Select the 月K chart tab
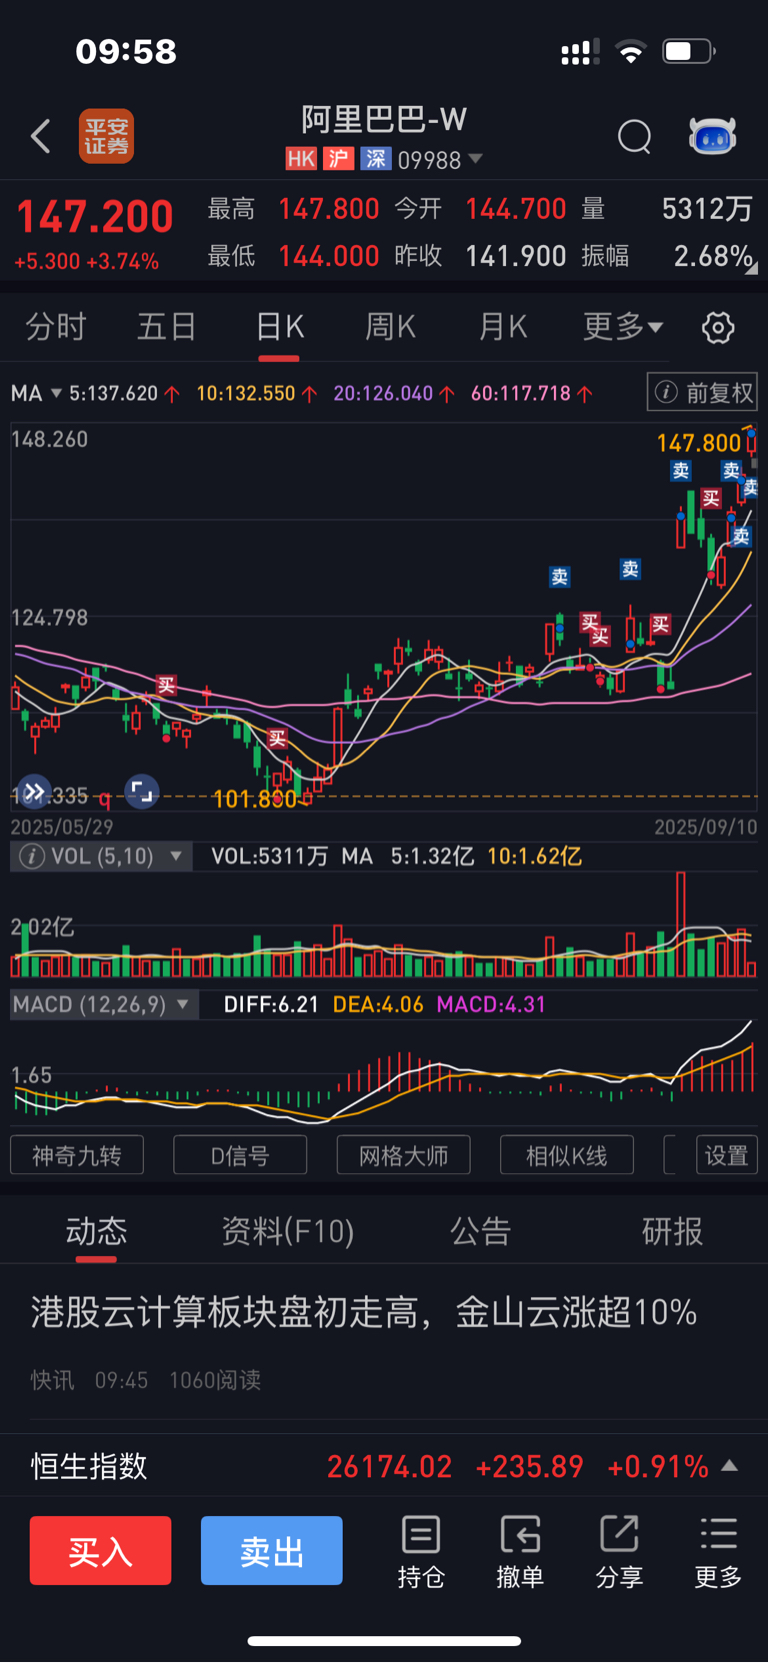 503,327
